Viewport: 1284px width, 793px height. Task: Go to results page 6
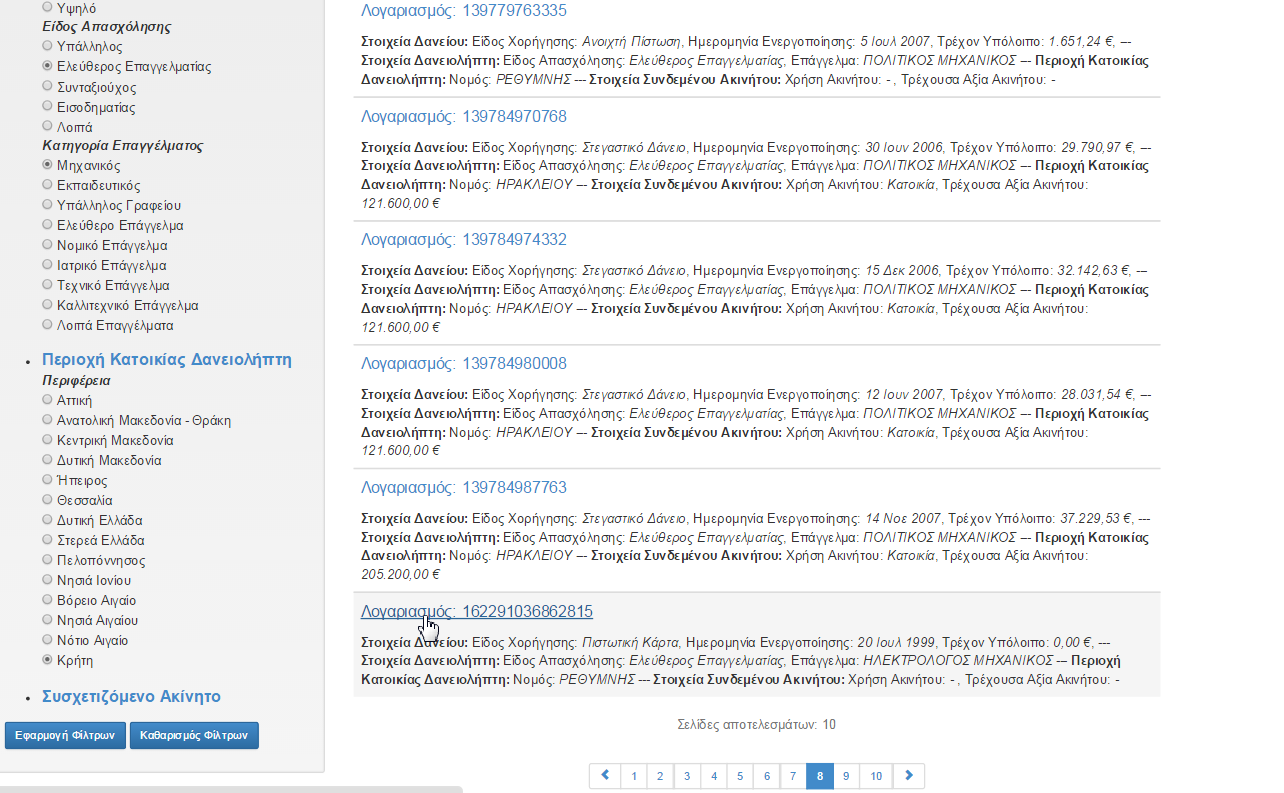(x=766, y=776)
